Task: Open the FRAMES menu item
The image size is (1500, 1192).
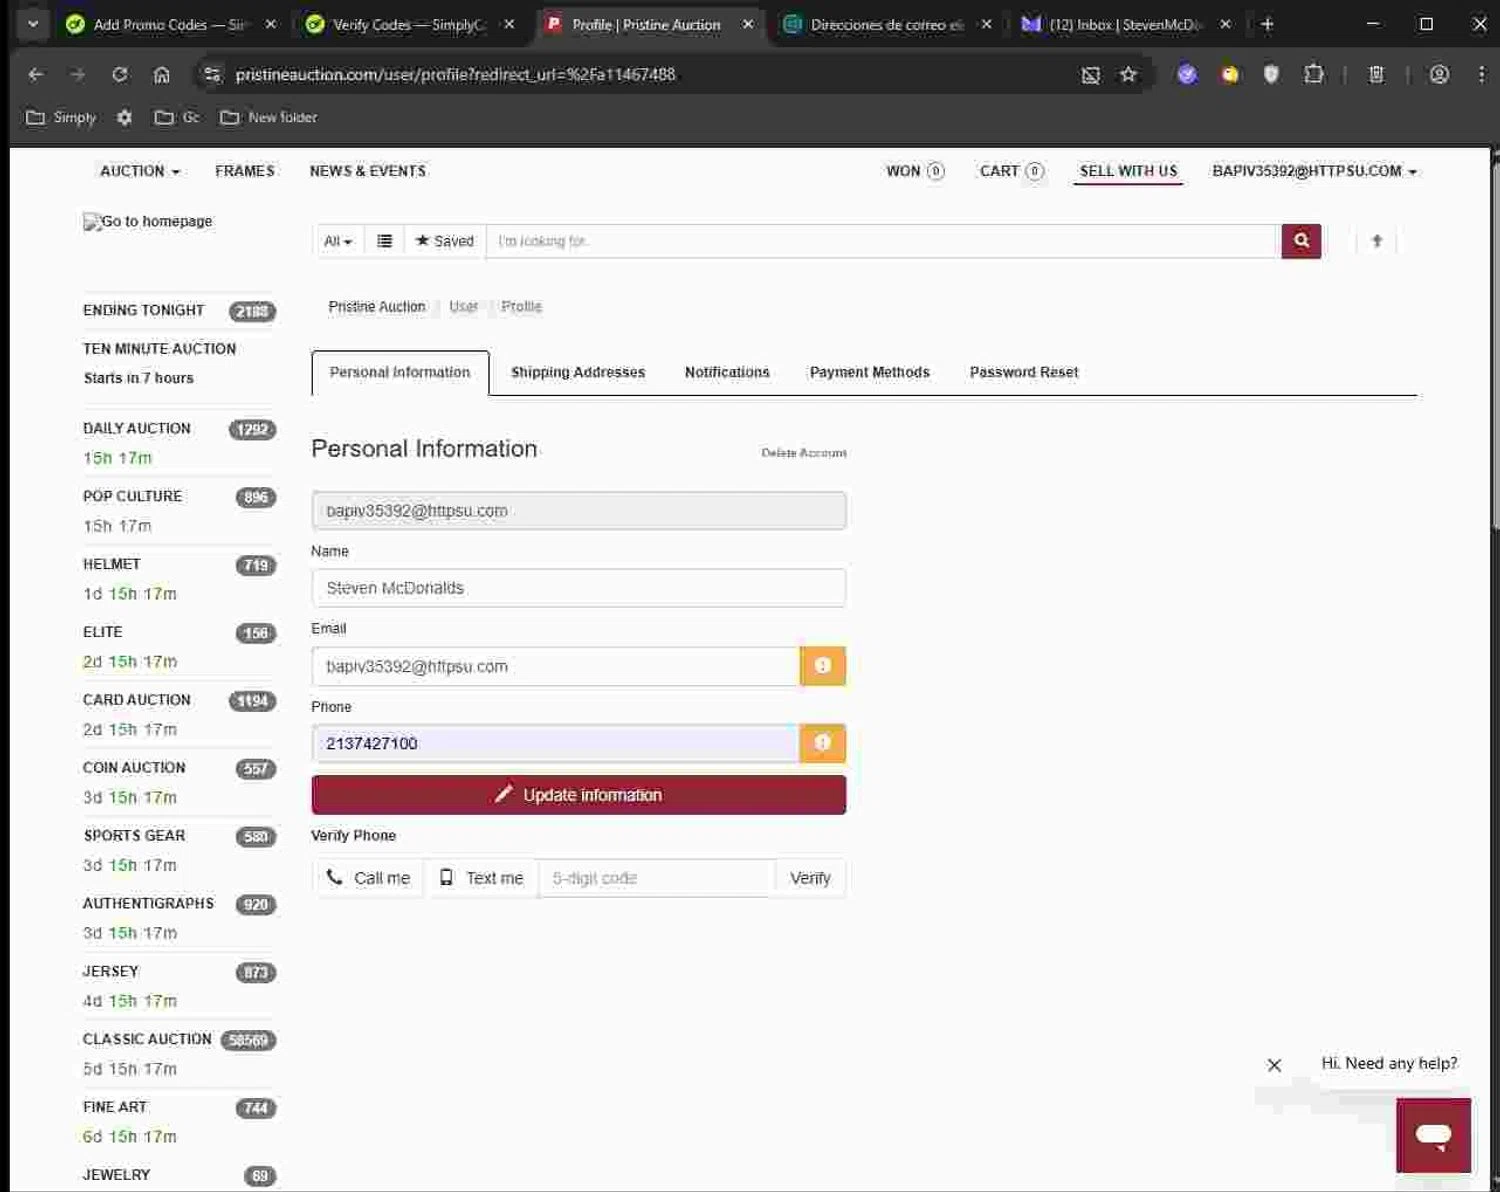Action: coord(245,171)
